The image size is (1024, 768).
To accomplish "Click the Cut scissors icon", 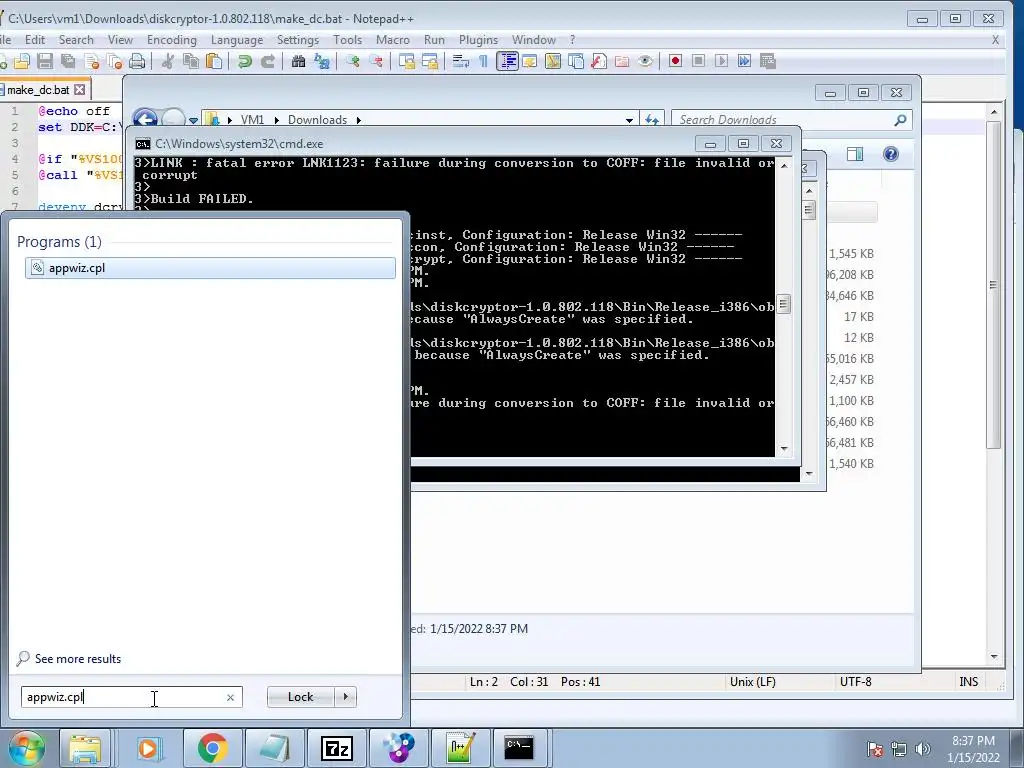I will [x=168, y=61].
